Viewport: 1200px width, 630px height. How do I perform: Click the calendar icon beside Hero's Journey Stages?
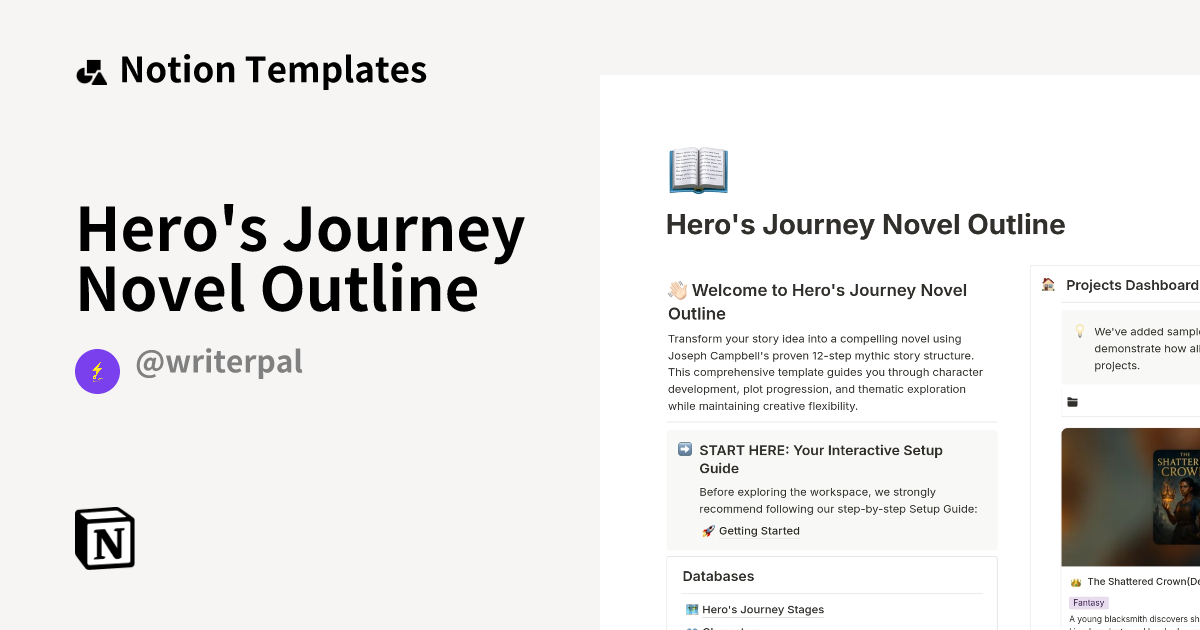click(691, 609)
